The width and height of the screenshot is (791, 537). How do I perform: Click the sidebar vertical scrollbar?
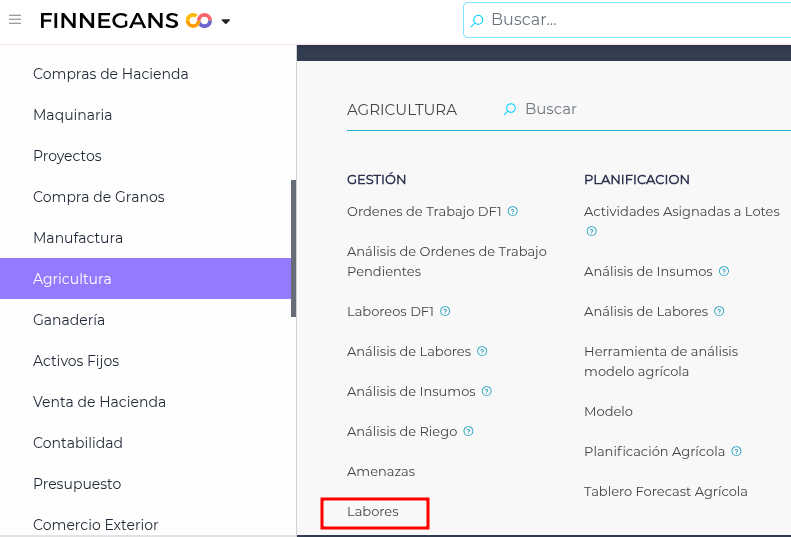(x=293, y=248)
